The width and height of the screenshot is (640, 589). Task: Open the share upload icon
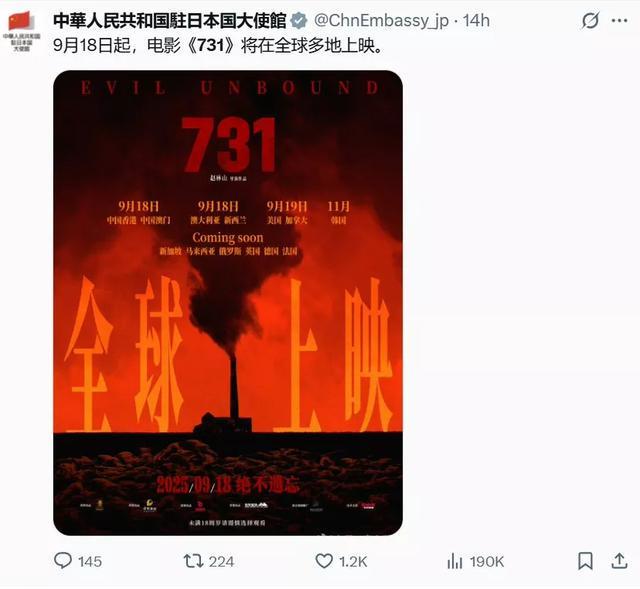point(619,561)
